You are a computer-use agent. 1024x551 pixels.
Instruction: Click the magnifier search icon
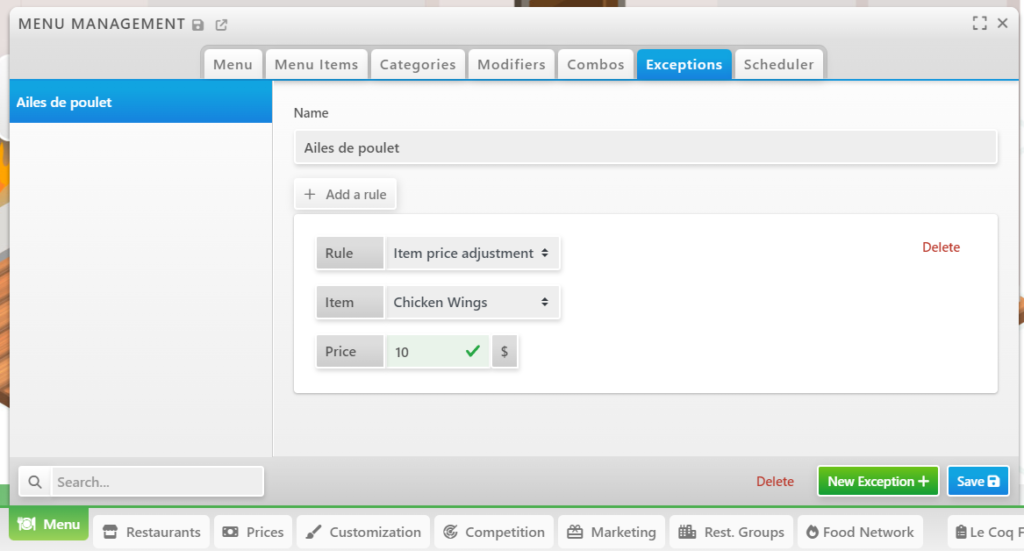(x=35, y=482)
